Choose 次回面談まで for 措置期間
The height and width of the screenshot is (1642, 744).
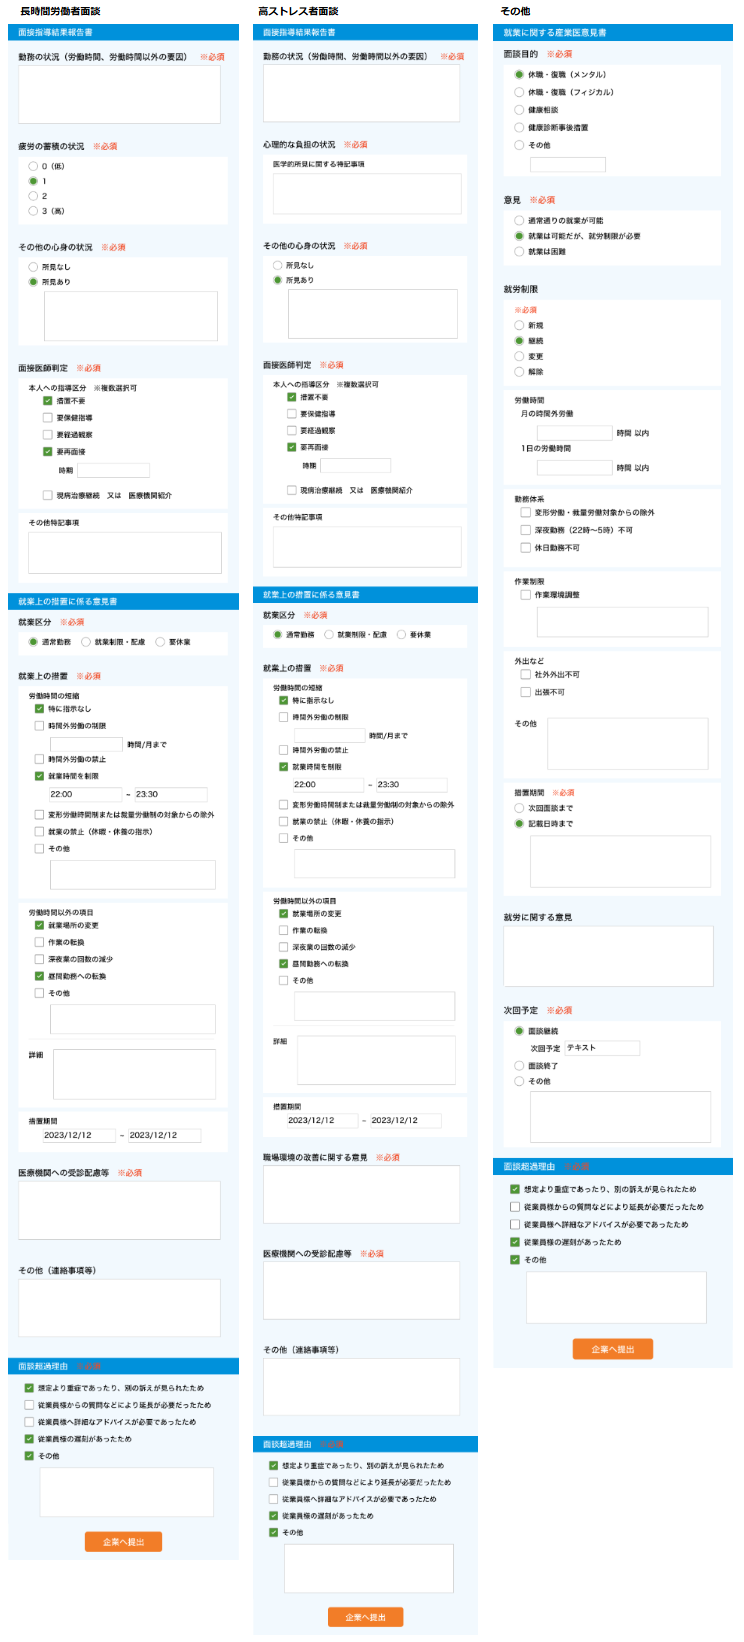pyautogui.click(x=519, y=808)
